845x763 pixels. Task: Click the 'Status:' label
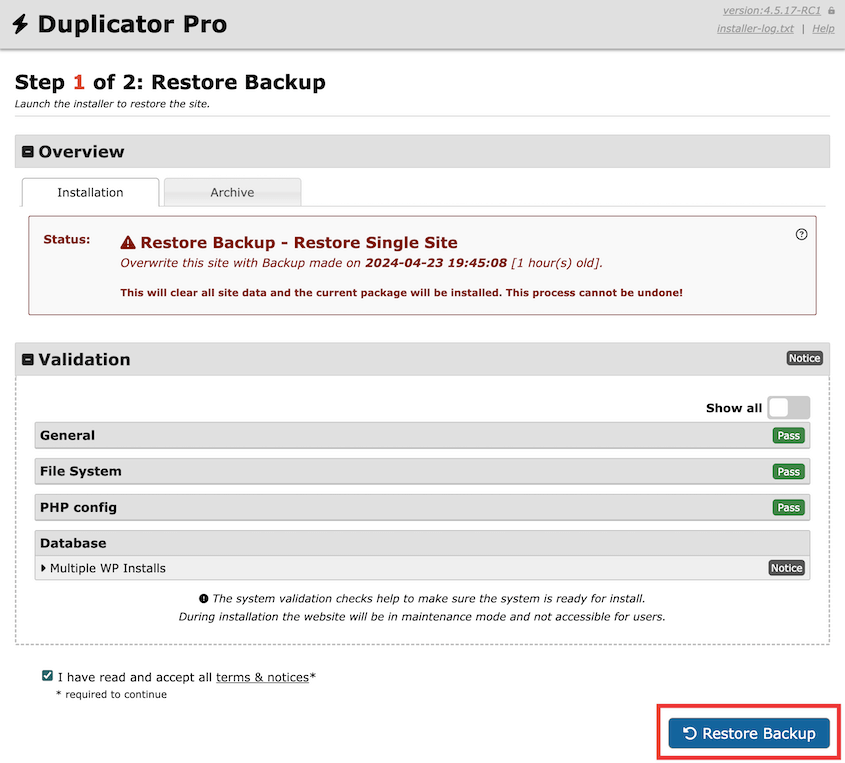[67, 239]
